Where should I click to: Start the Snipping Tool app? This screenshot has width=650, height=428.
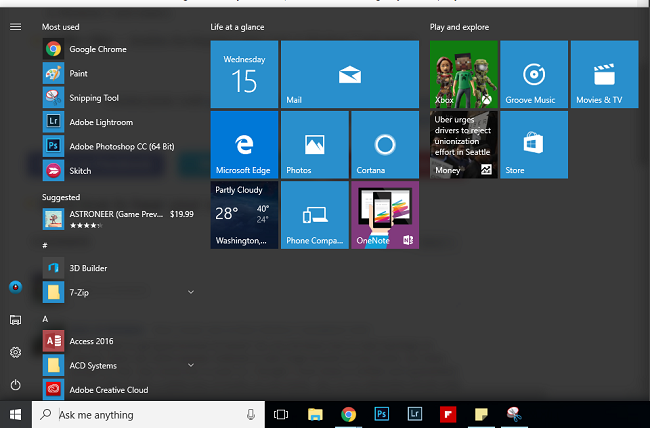click(118, 98)
